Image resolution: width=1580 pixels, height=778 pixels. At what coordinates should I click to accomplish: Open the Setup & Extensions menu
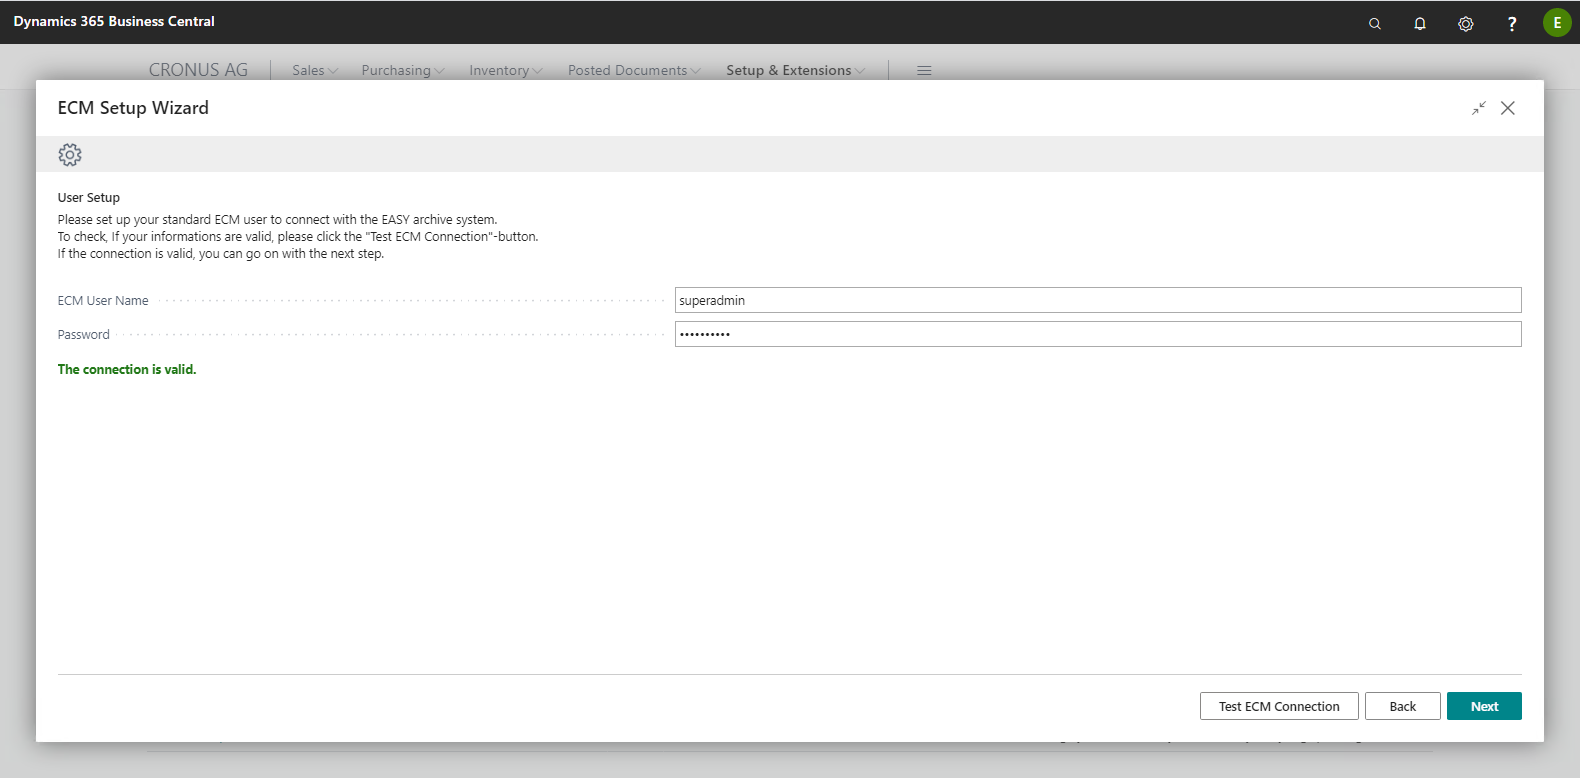click(x=795, y=70)
